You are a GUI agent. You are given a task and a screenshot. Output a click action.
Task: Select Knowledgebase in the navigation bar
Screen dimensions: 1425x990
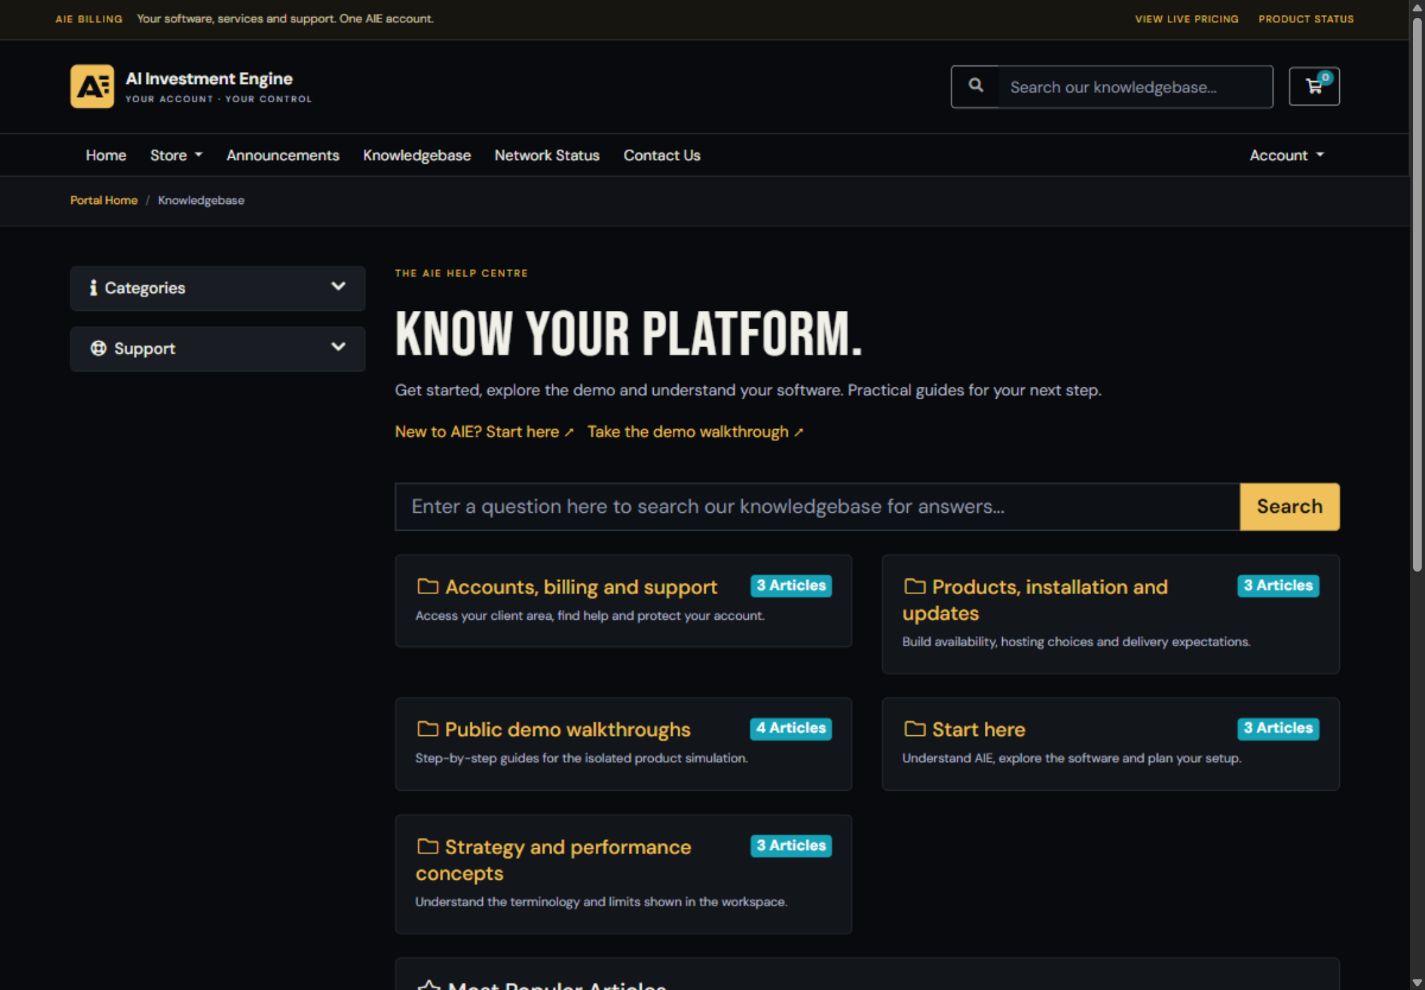coord(417,155)
